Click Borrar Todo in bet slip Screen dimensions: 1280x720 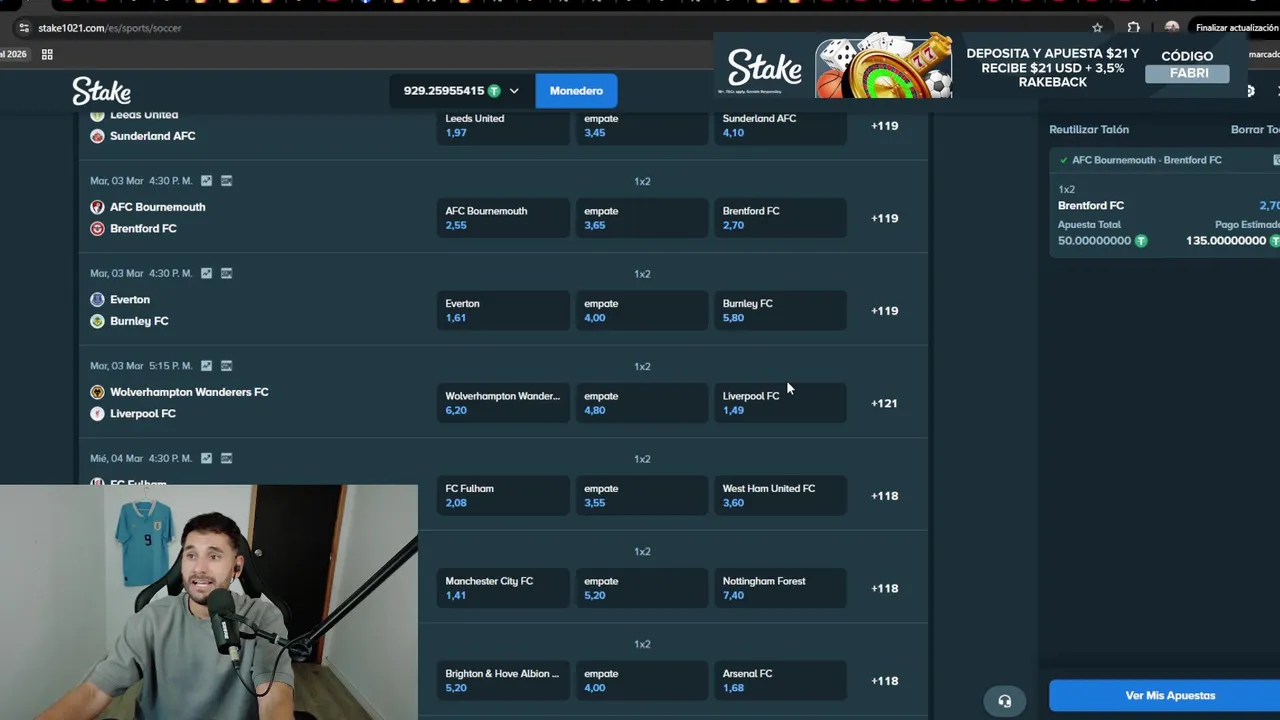[x=1255, y=129]
